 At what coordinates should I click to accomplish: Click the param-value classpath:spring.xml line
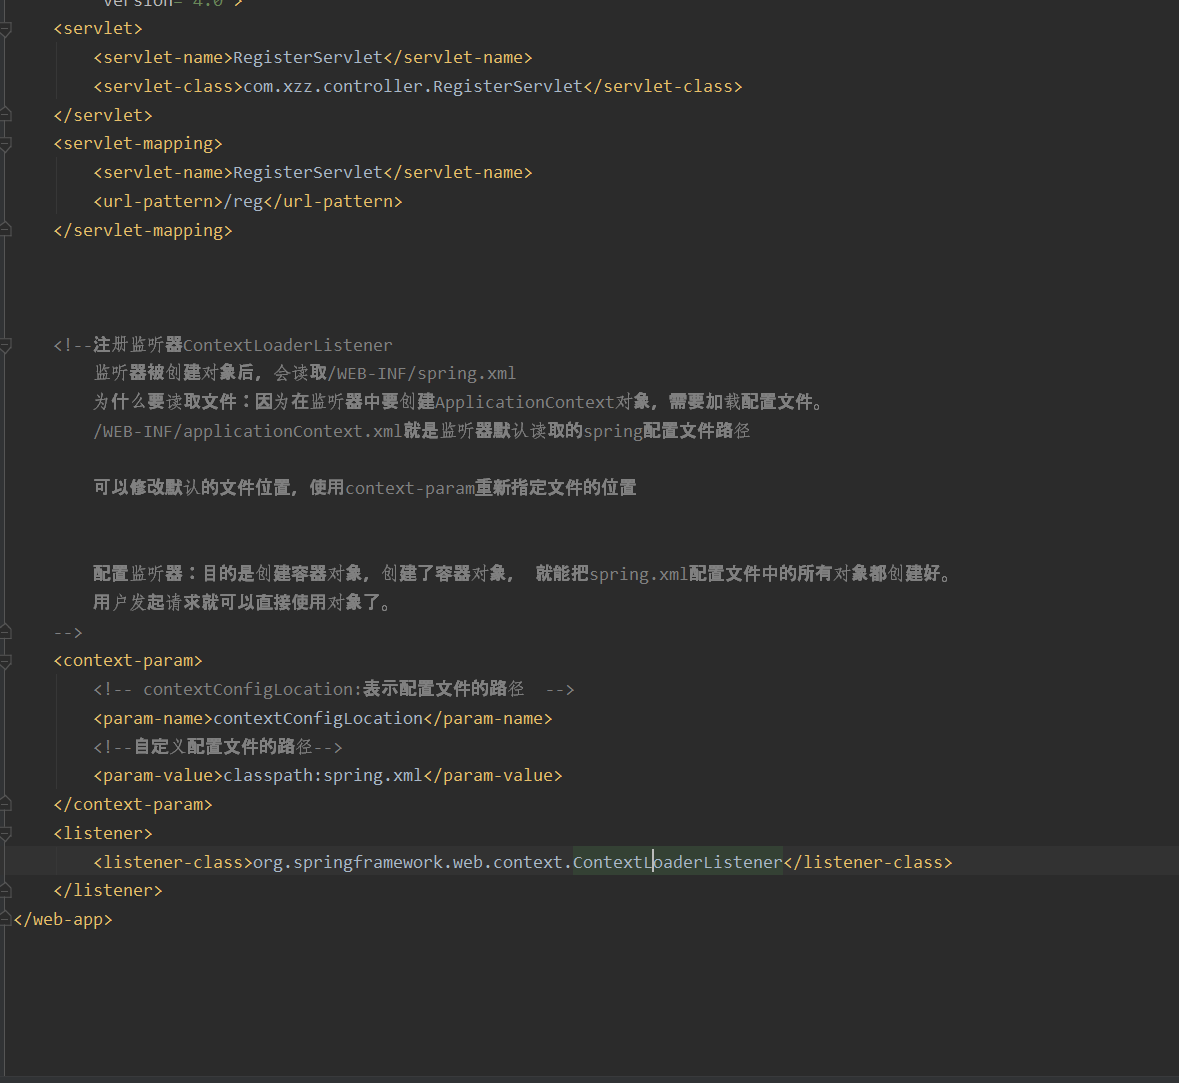click(x=328, y=775)
